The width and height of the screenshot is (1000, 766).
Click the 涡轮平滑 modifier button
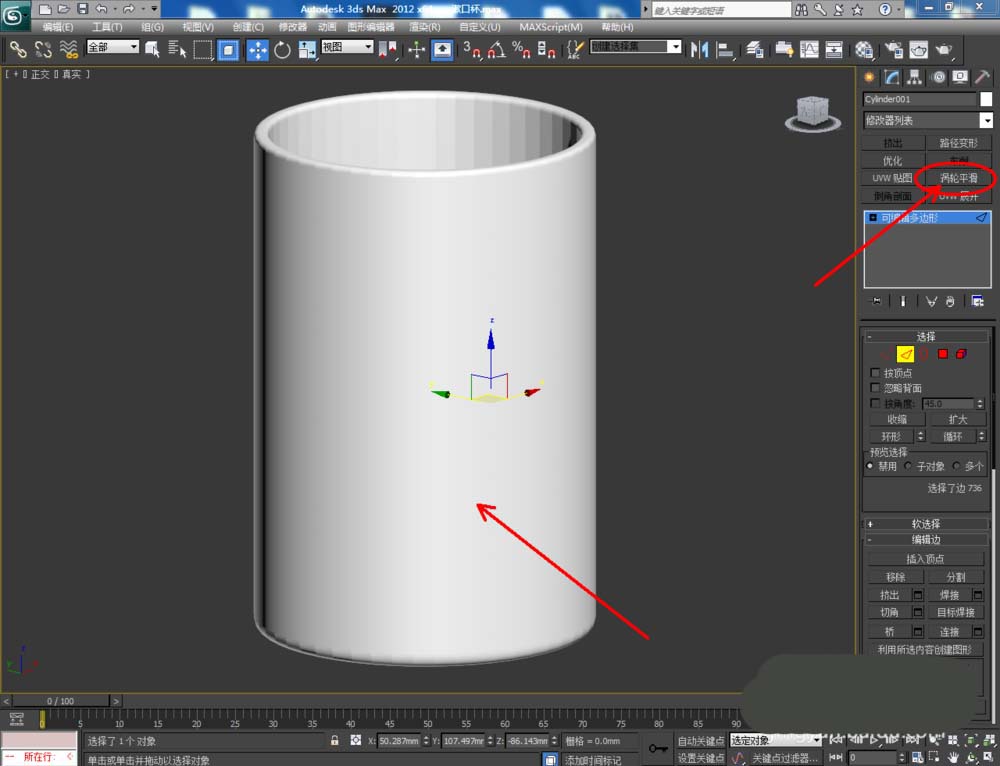958,178
